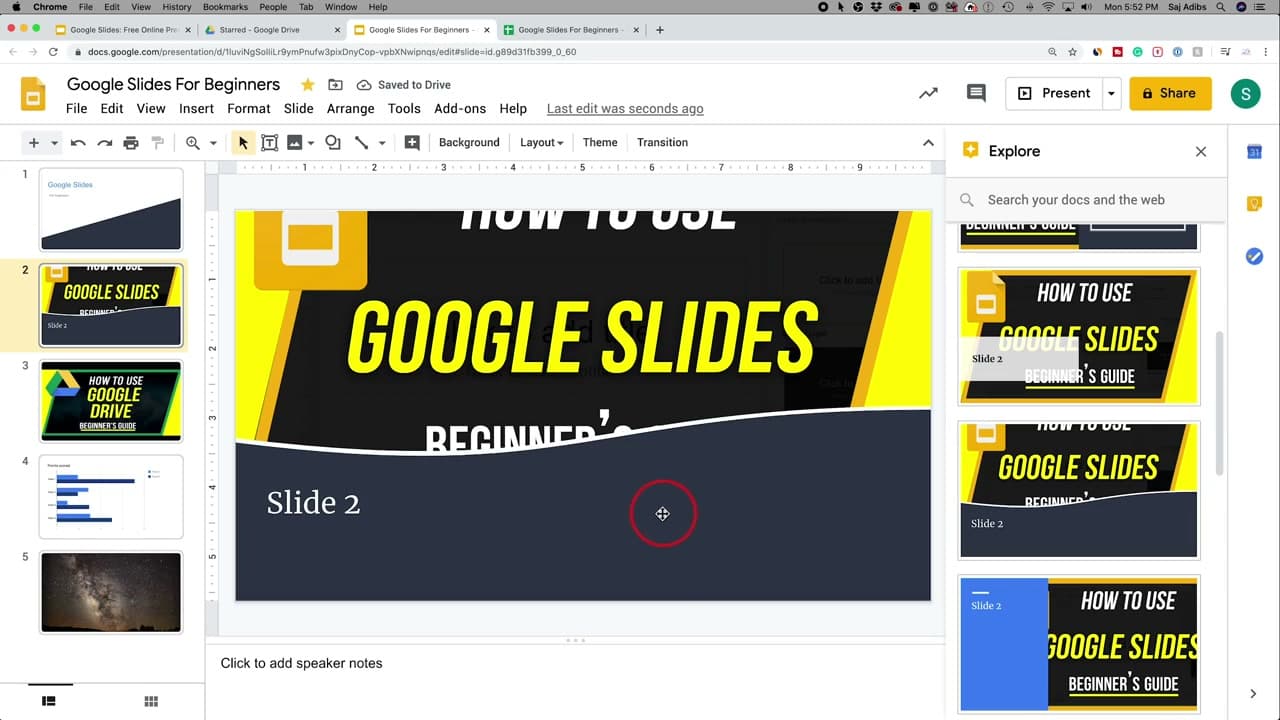Switch to filmstrip view icon

click(x=48, y=702)
